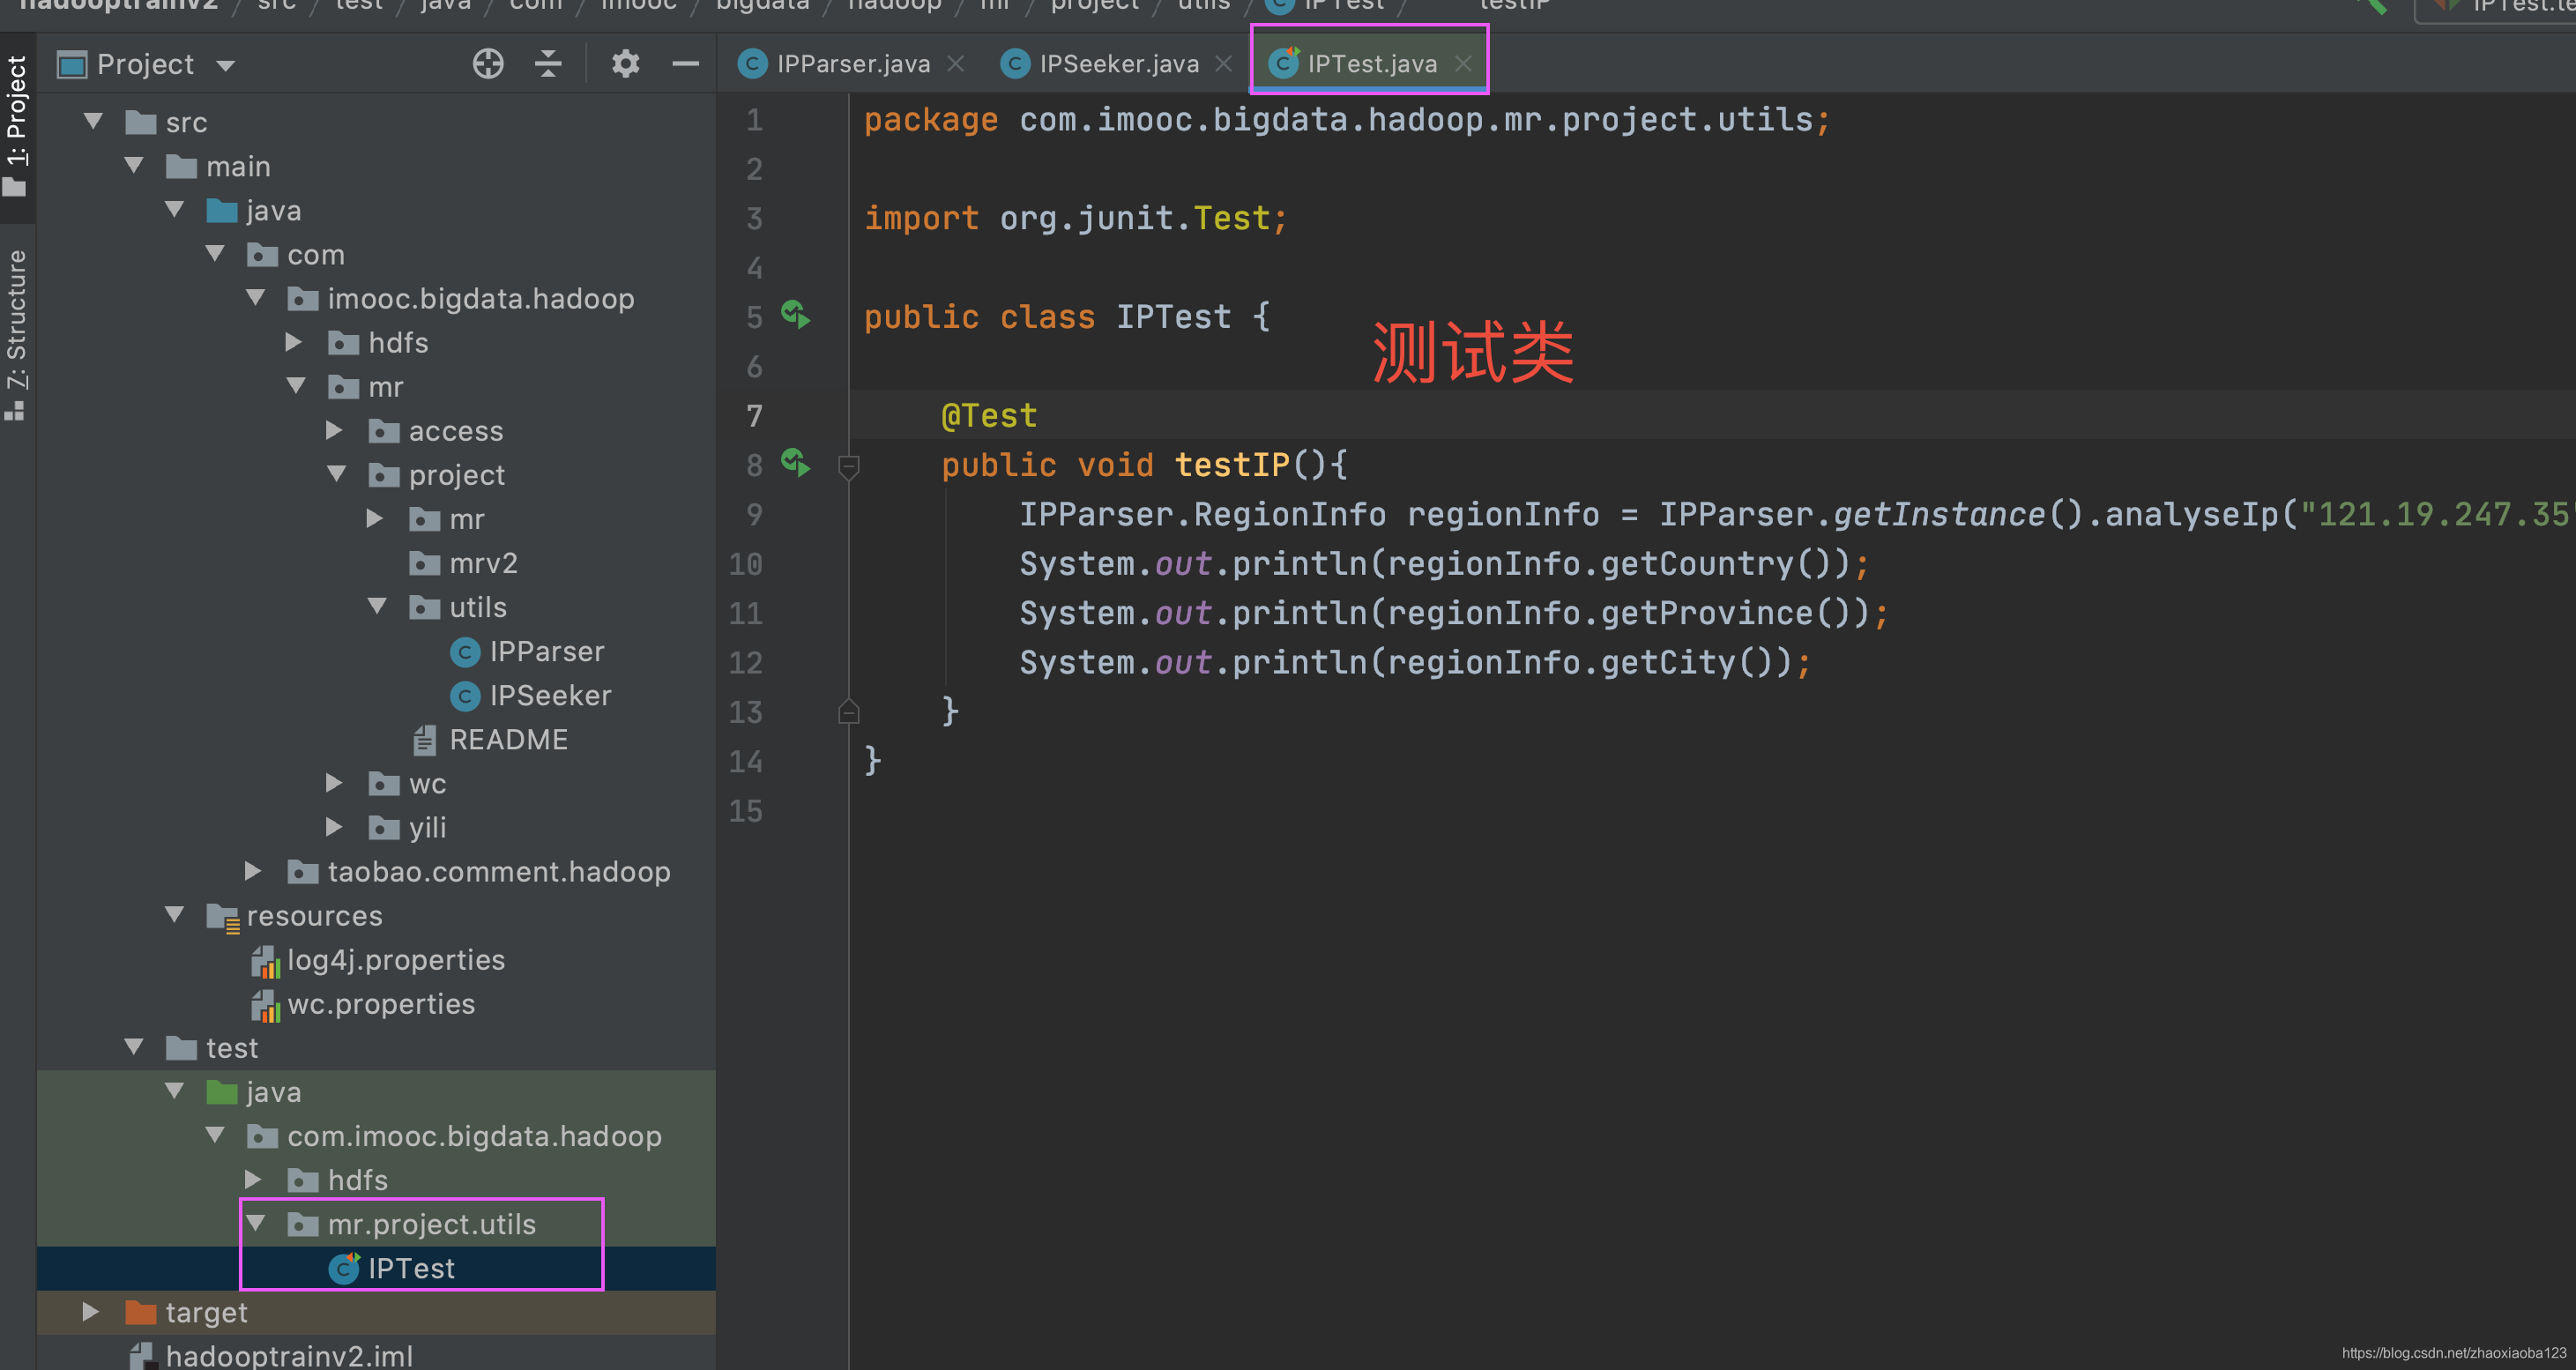Run IPTest class gutter icon at line 5
Viewport: 2576px width, 1370px height.
click(x=796, y=315)
